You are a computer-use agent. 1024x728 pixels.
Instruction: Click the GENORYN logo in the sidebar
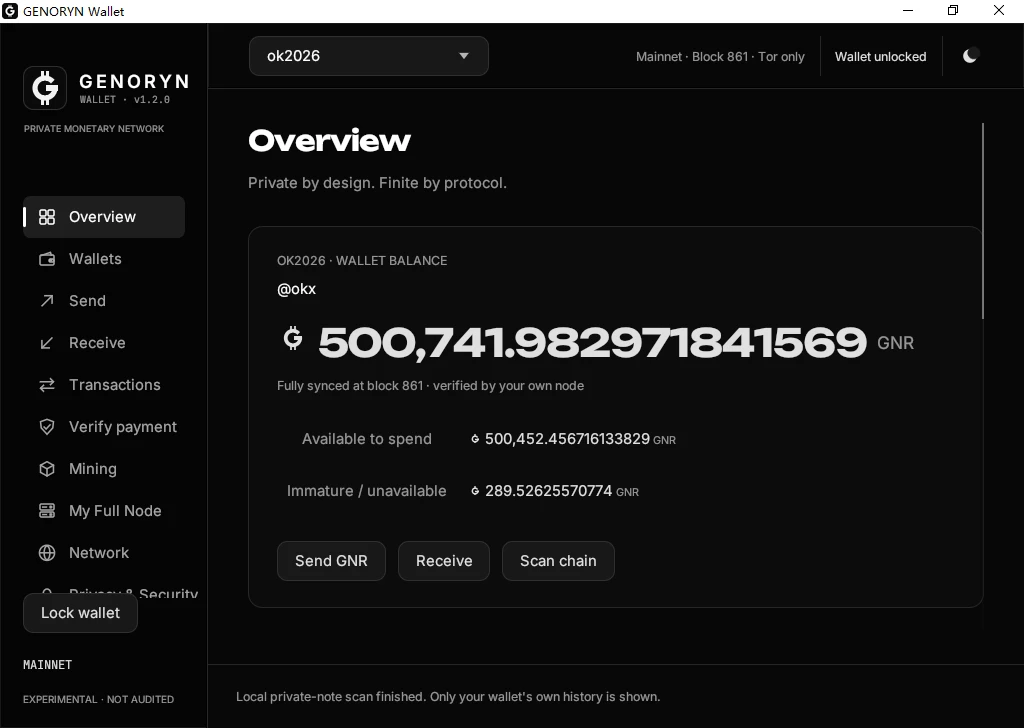click(45, 87)
